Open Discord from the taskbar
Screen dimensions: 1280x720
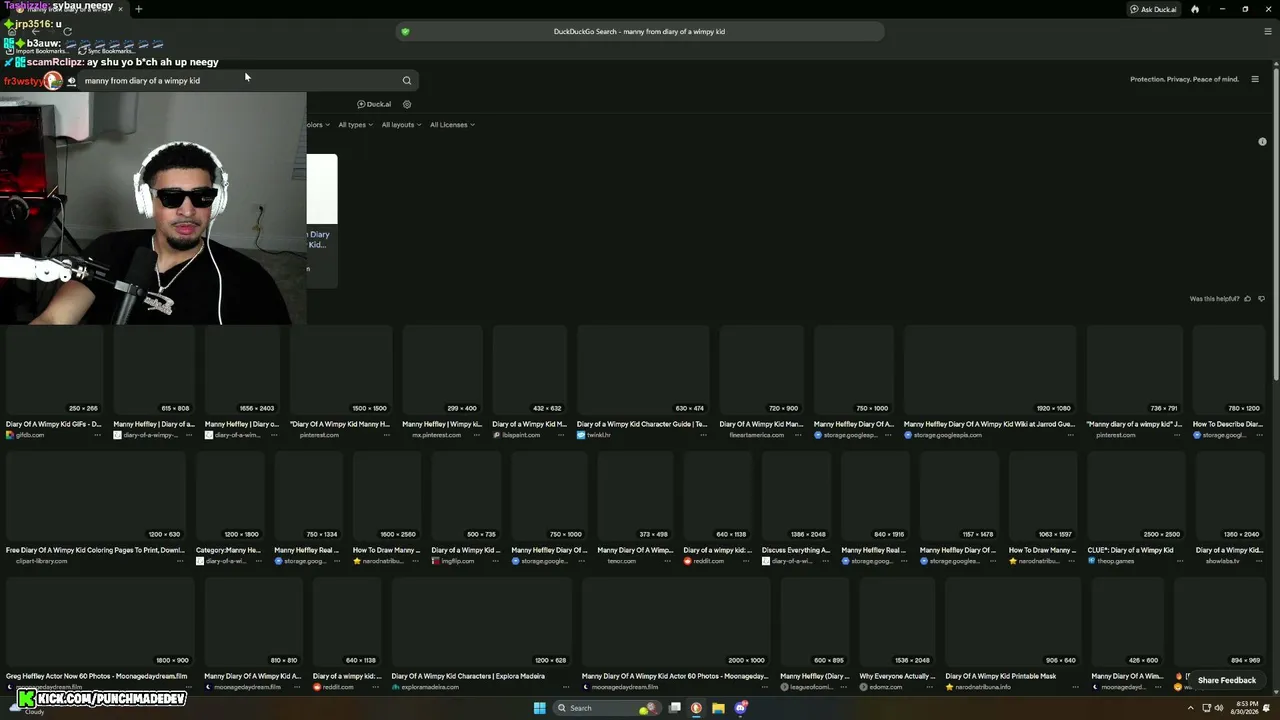[x=740, y=708]
